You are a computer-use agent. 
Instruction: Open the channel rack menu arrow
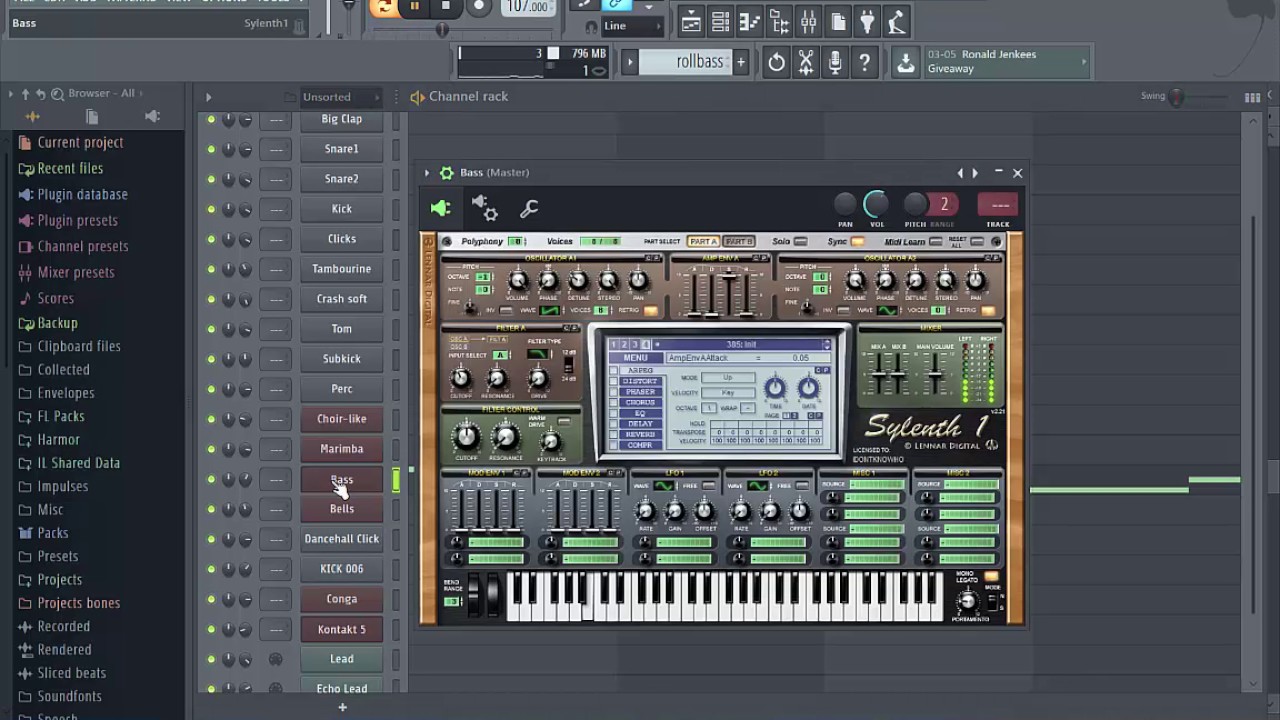pos(208,97)
